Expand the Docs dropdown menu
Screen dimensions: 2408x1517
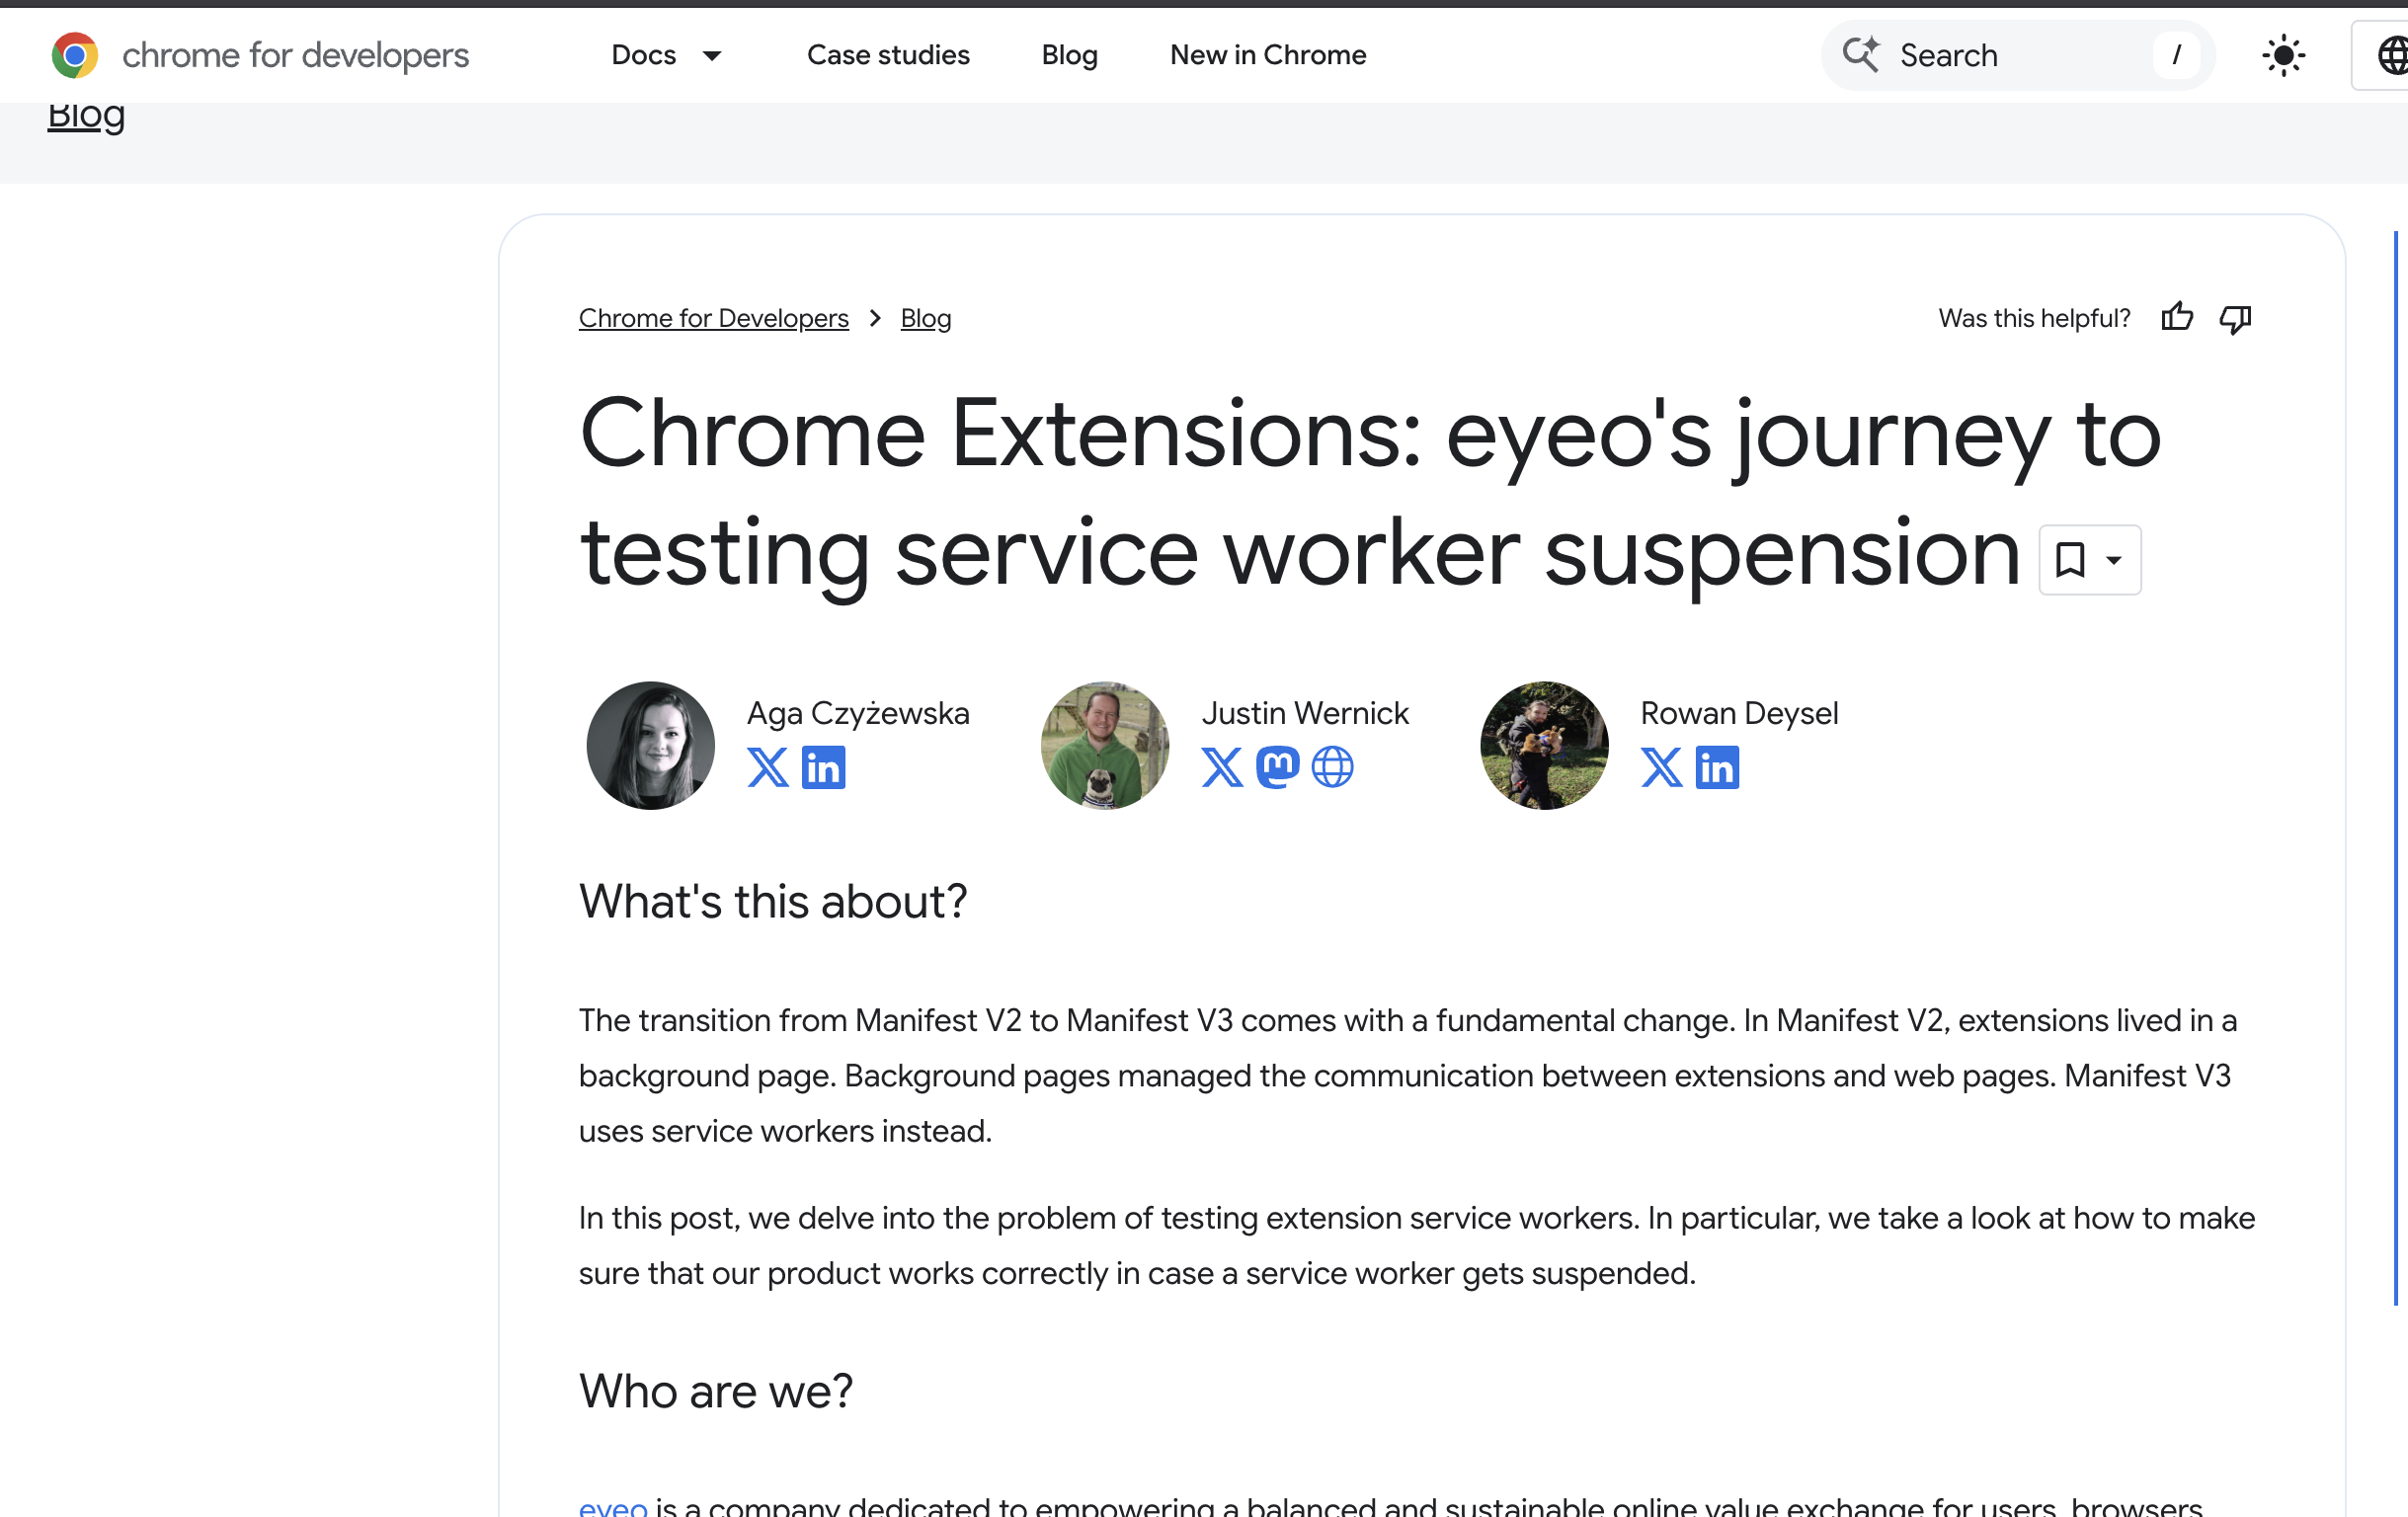[x=668, y=55]
